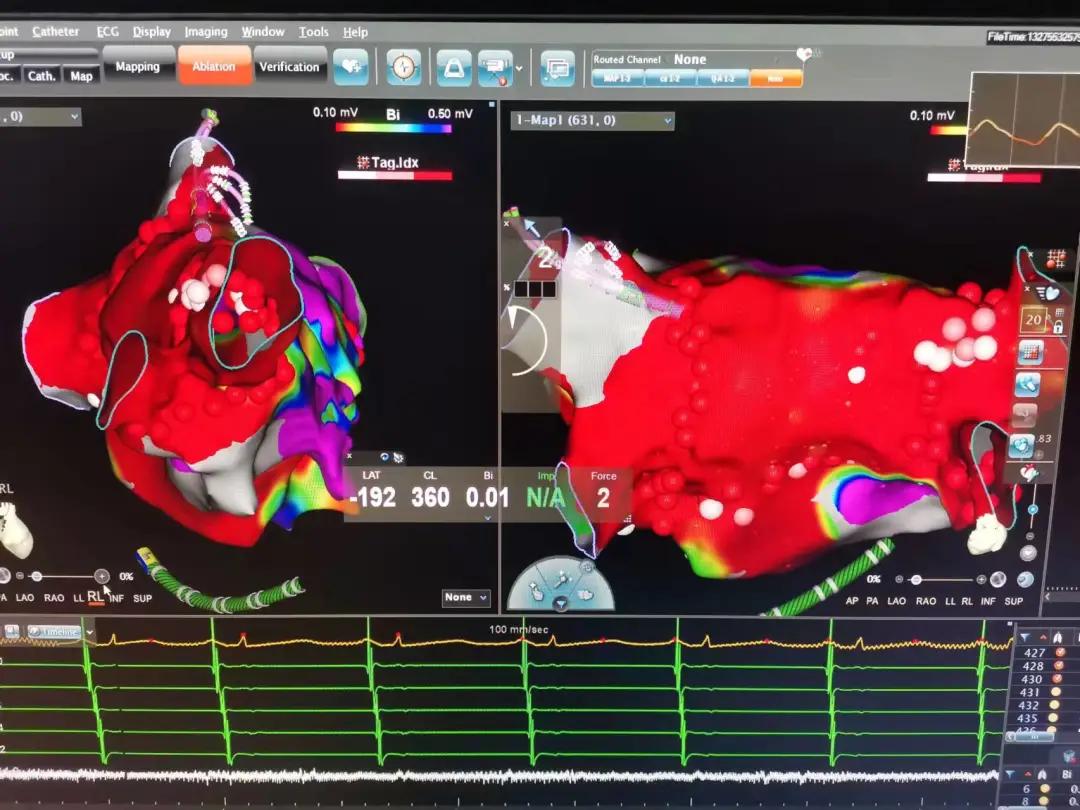This screenshot has height=810, width=1080.
Task: Click the magic wand tool in dial
Action: (561, 579)
